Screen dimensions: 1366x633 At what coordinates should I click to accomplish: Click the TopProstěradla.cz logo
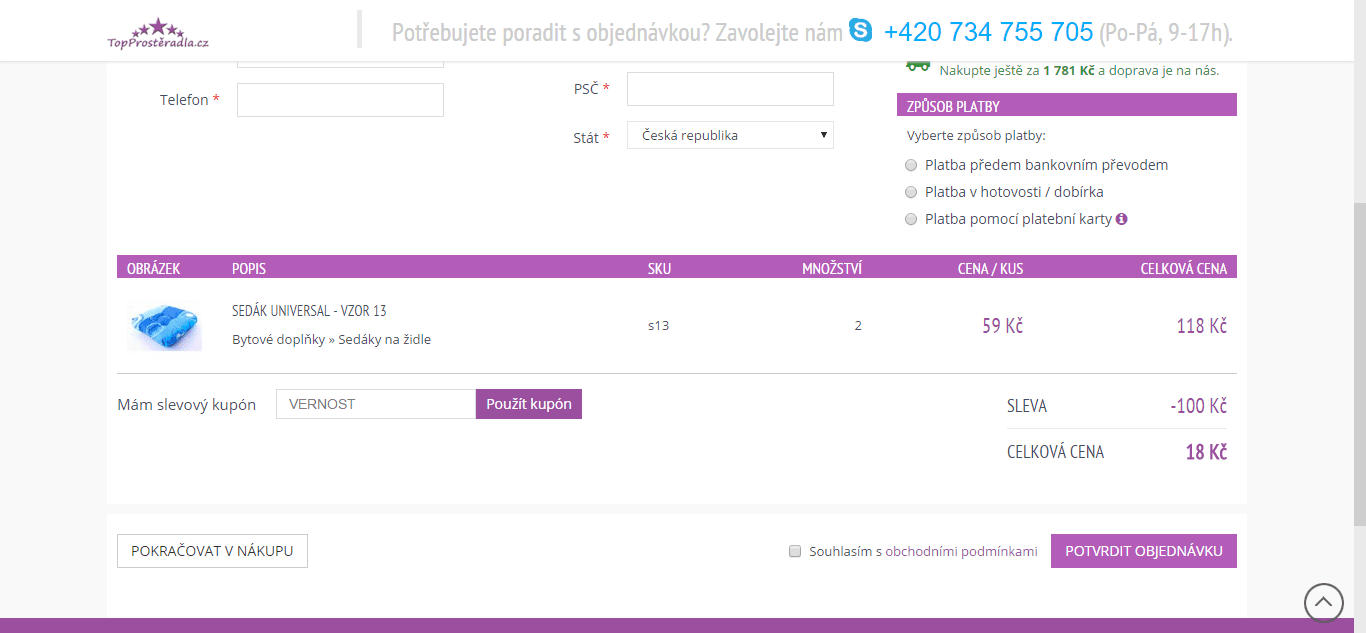click(158, 33)
